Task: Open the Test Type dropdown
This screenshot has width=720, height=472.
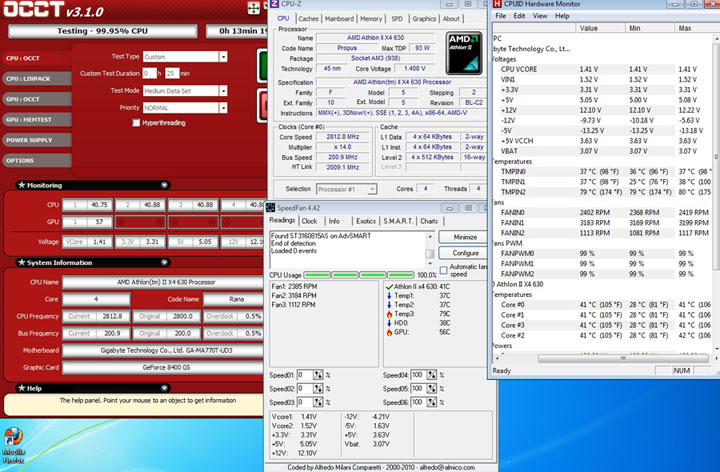Action: point(223,57)
